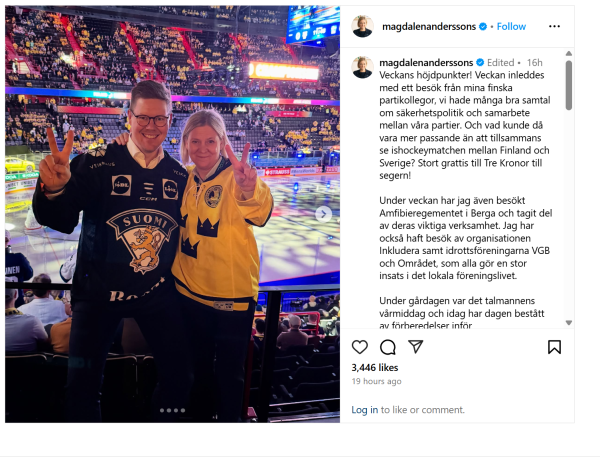Follow the magdalenanderssons account
This screenshot has width=600, height=457.
tap(511, 26)
